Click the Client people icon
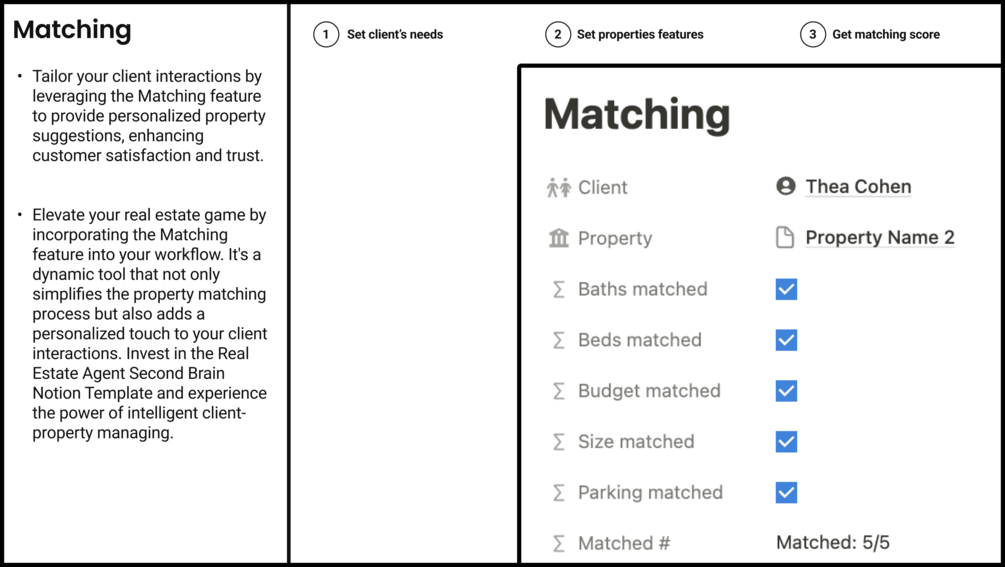The width and height of the screenshot is (1005, 567). [x=558, y=187]
